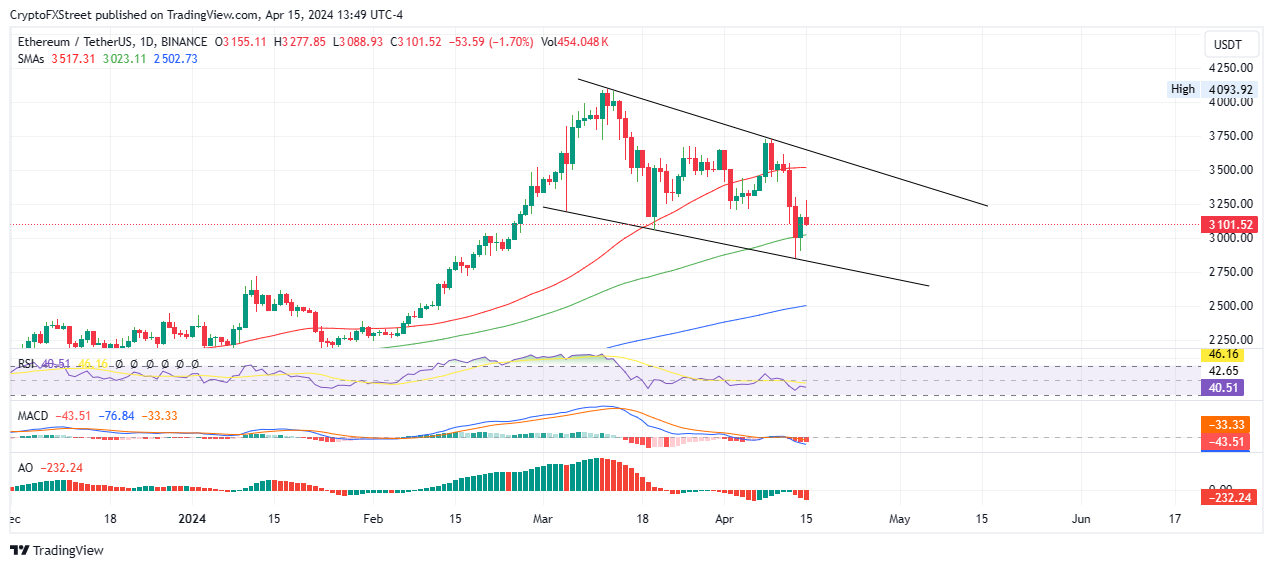Click the High 4093.92 price marker

[x=1212, y=89]
